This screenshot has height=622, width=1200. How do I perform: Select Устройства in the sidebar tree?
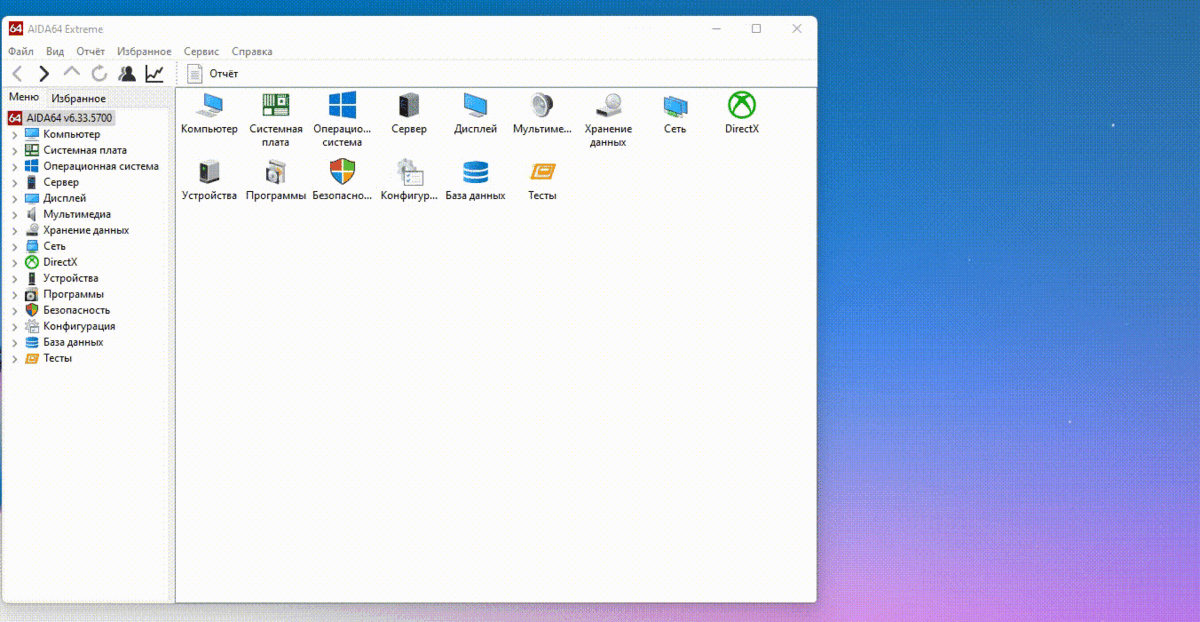[71, 278]
